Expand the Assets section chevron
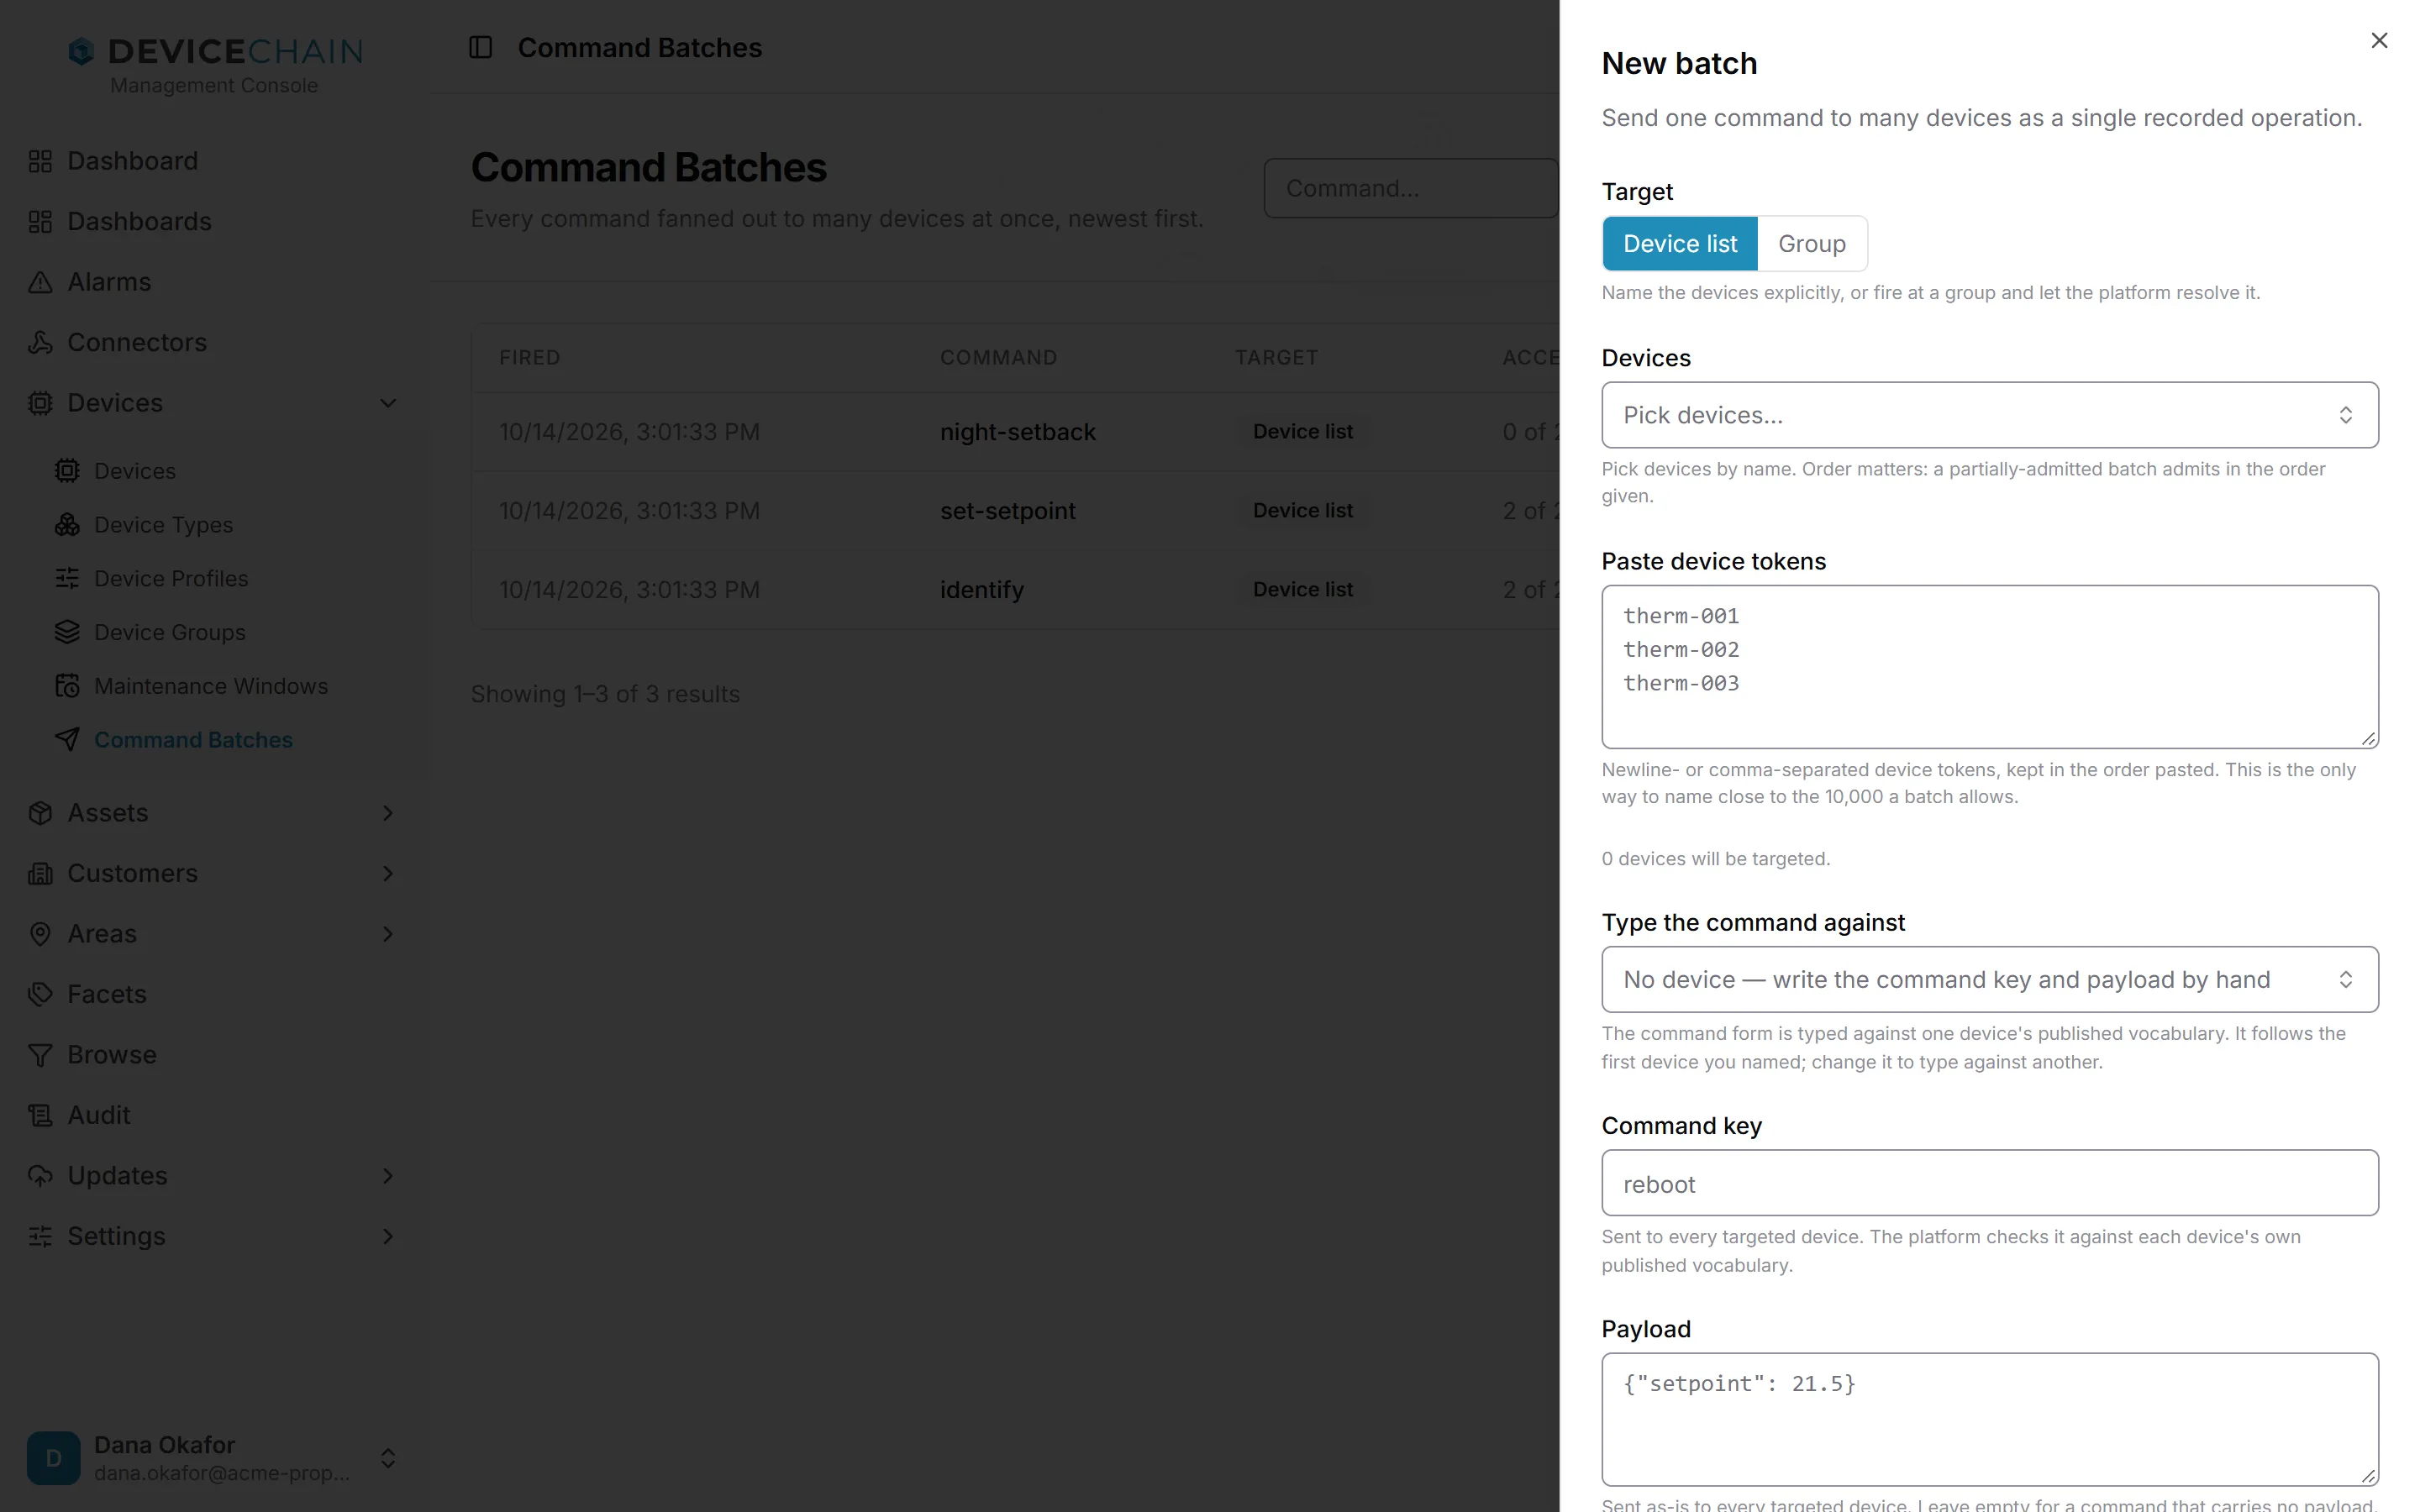 click(388, 813)
